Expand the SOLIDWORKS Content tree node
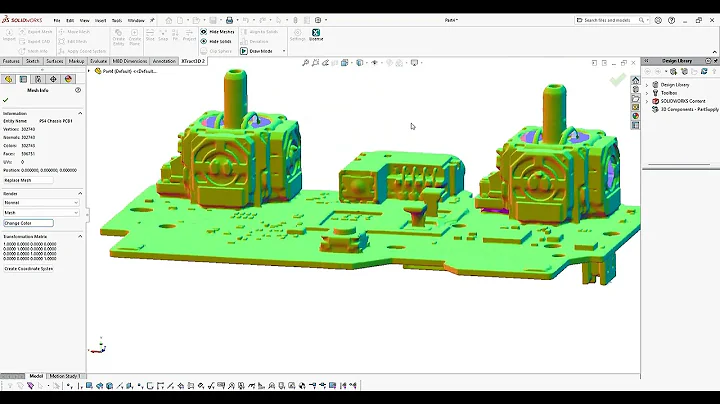Viewport: 720px width, 404px height. pos(647,101)
